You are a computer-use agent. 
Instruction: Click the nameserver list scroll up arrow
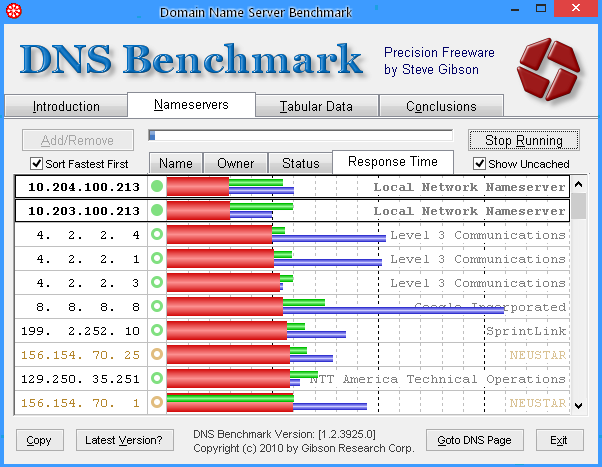(x=578, y=185)
